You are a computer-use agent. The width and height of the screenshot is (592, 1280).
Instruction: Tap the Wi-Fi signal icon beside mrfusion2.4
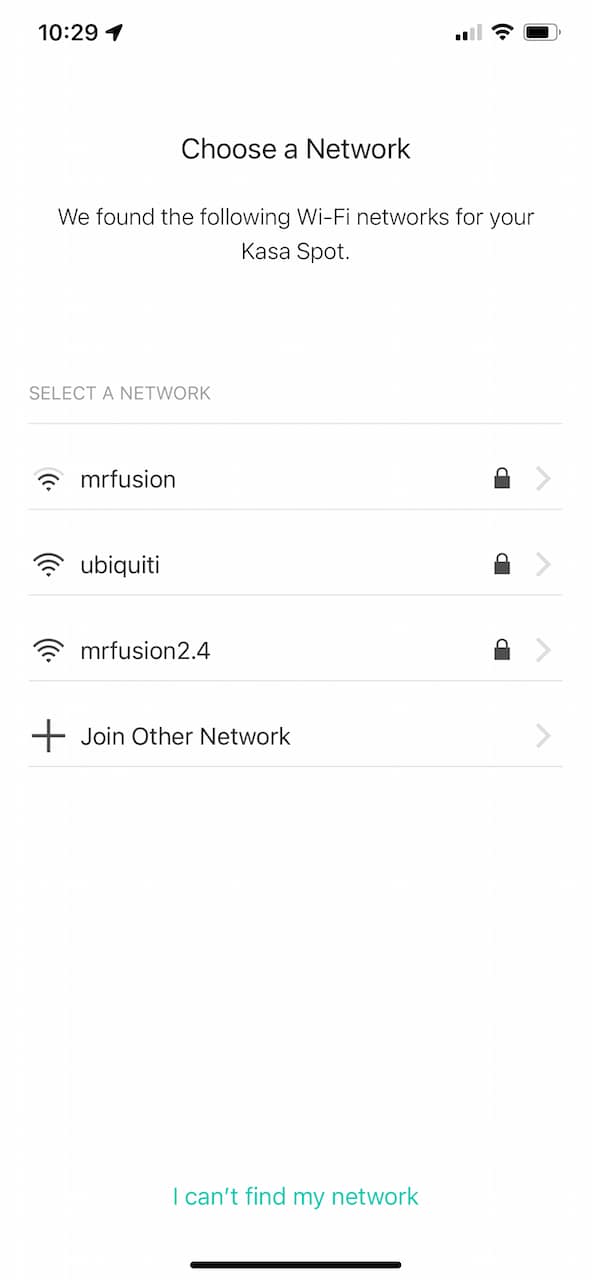point(47,651)
